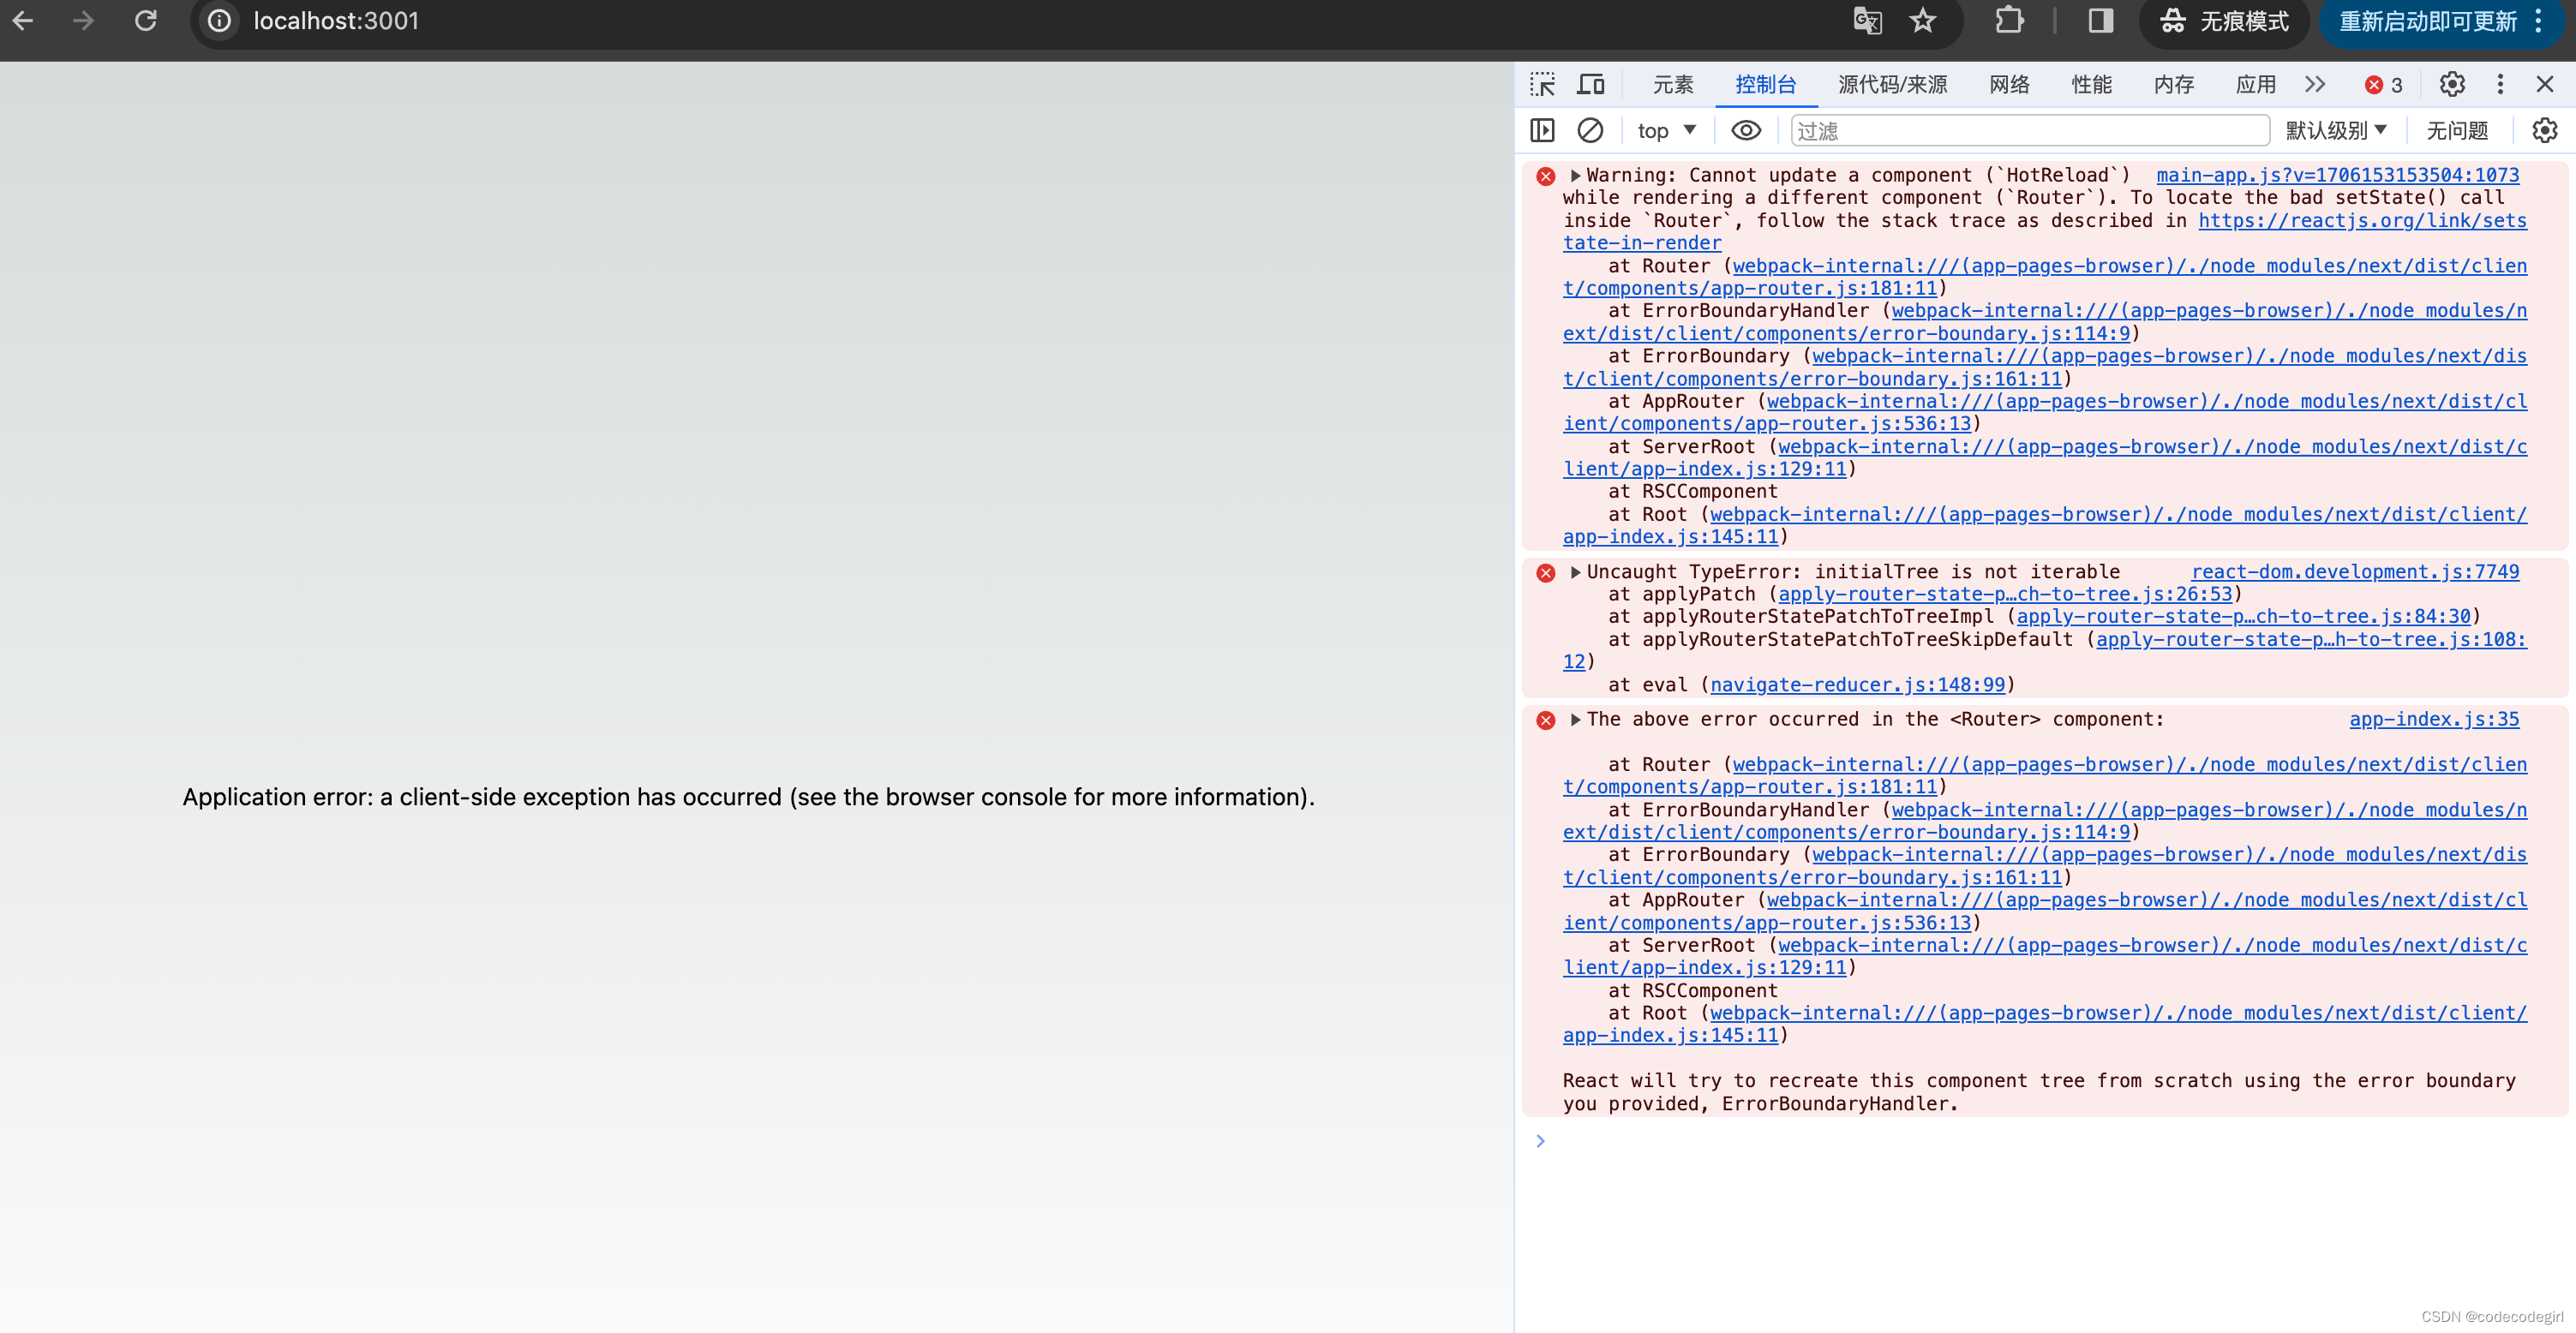Open the react-dom.development.js:7749 source link
The width and height of the screenshot is (2576, 1333).
pos(2355,572)
